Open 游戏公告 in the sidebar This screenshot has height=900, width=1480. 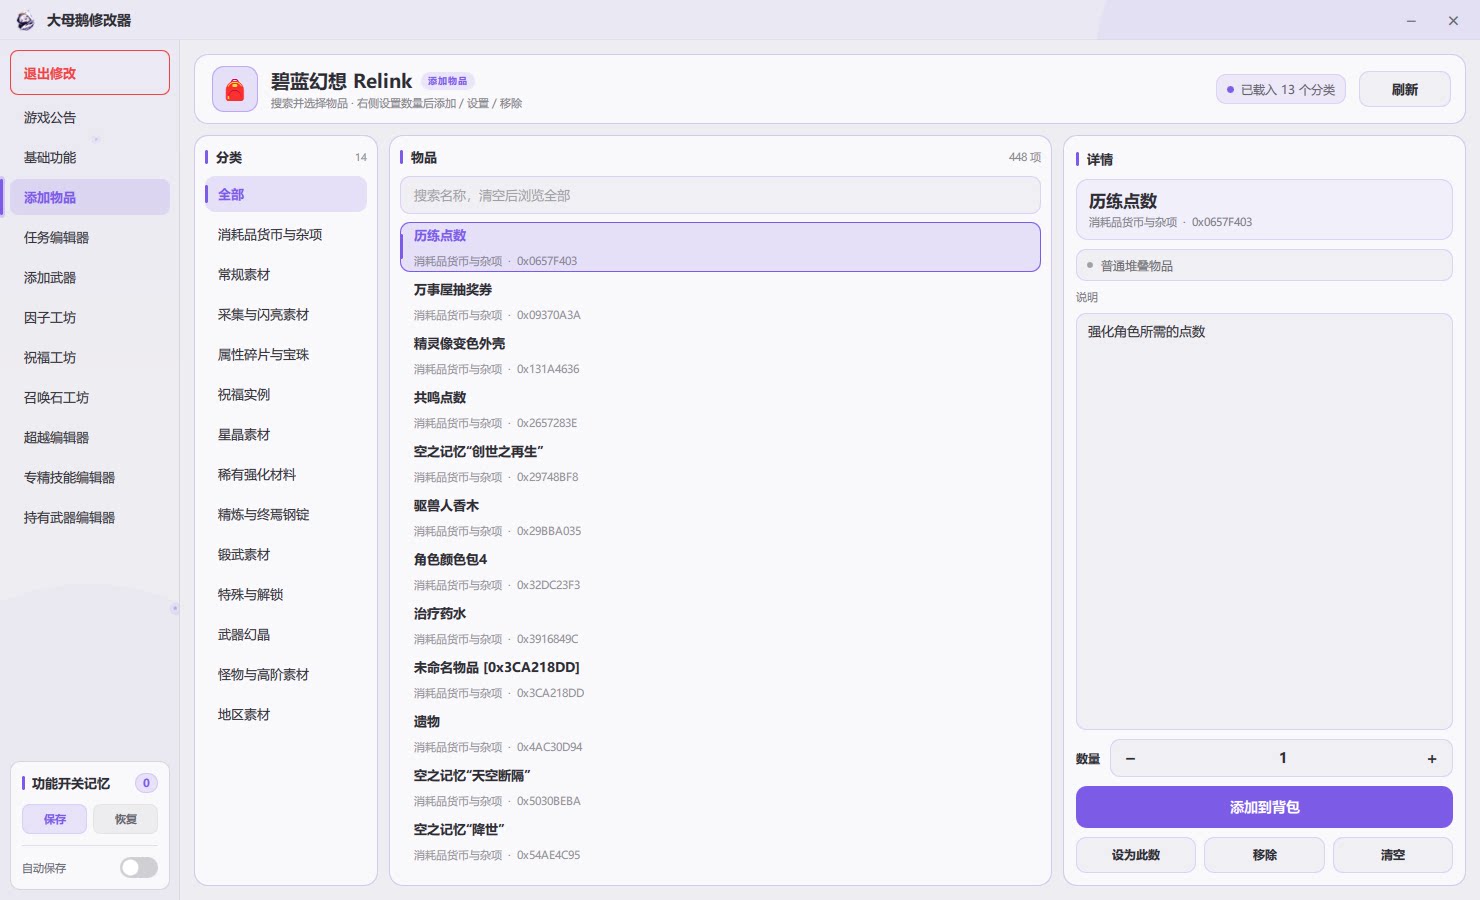(90, 117)
